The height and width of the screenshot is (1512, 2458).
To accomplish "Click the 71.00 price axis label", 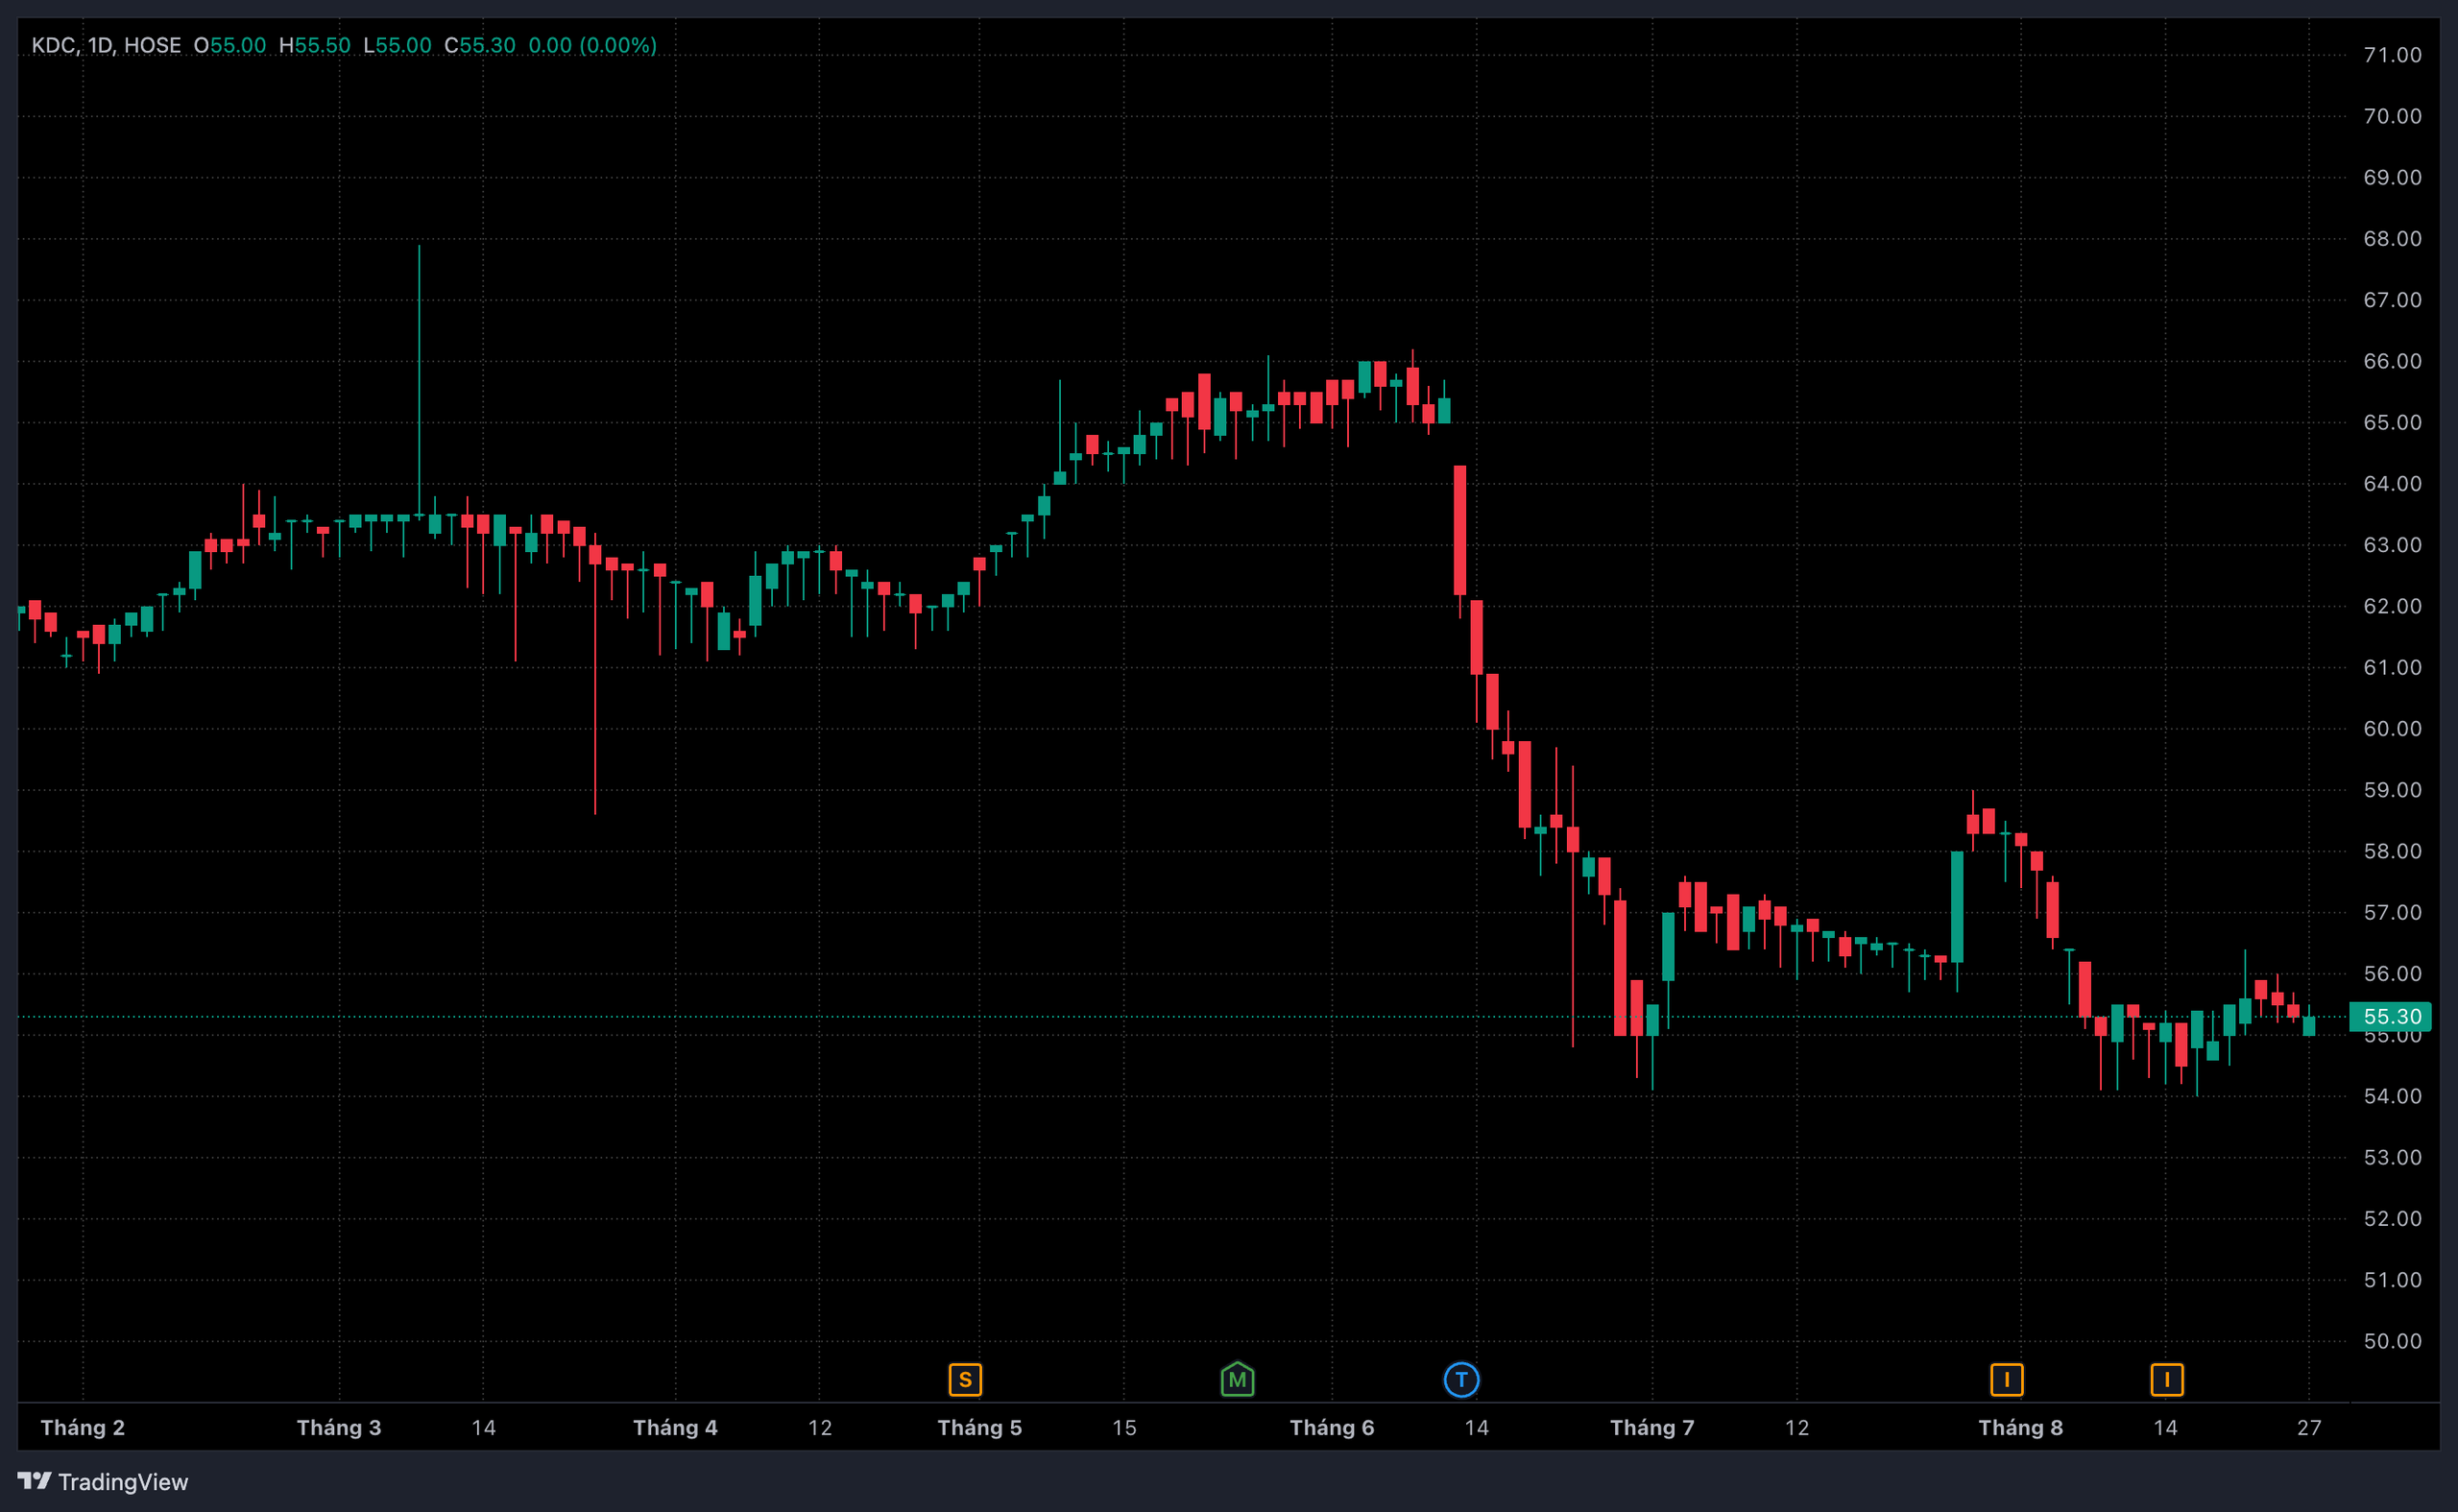I will [x=2392, y=55].
